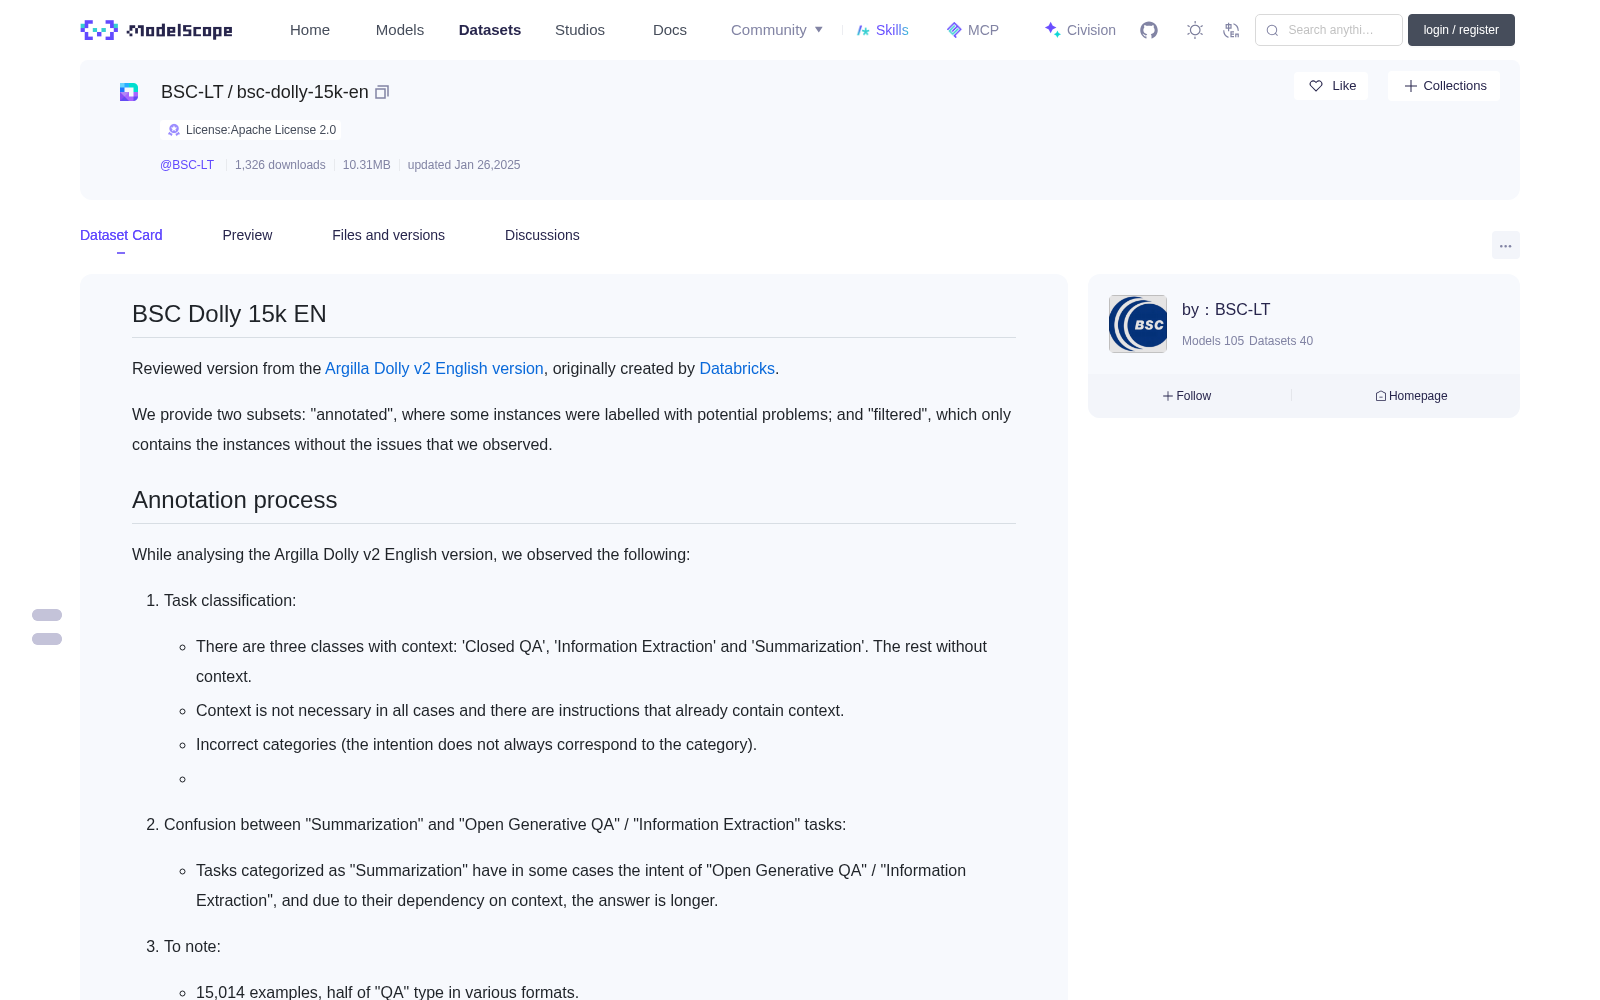The height and width of the screenshot is (1000, 1600).
Task: Click the BSC organization avatar
Action: pyautogui.click(x=1138, y=324)
